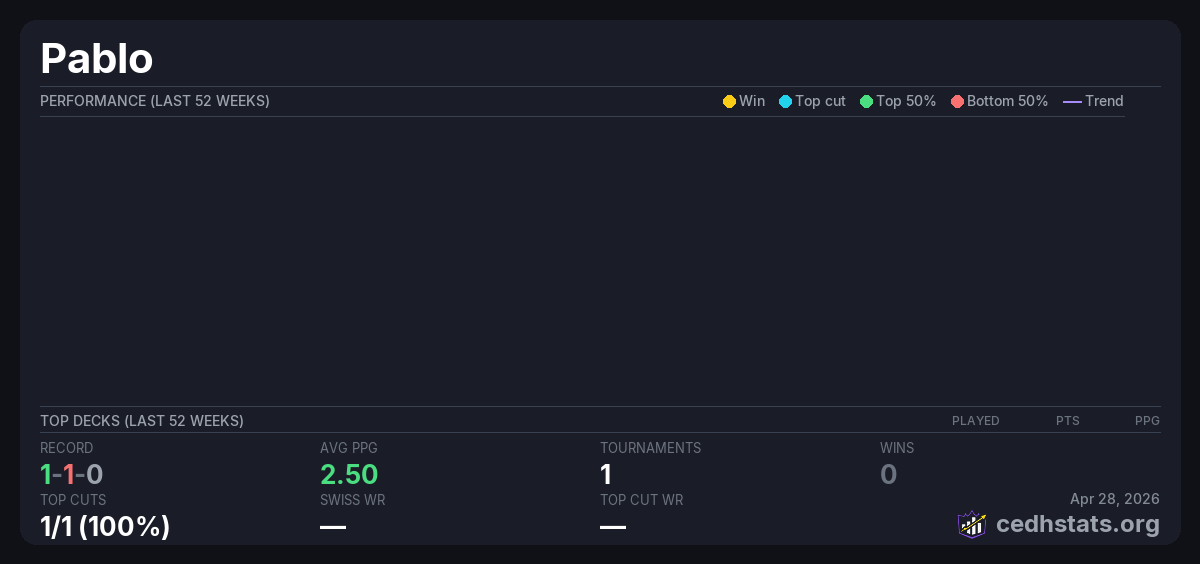Screen dimensions: 1200x564
Task: Click the red Bottom 50% legend dot
Action: pos(957,101)
